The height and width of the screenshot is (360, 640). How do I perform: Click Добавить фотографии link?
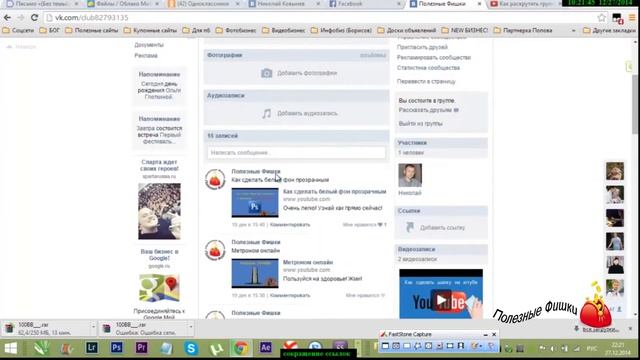307,73
